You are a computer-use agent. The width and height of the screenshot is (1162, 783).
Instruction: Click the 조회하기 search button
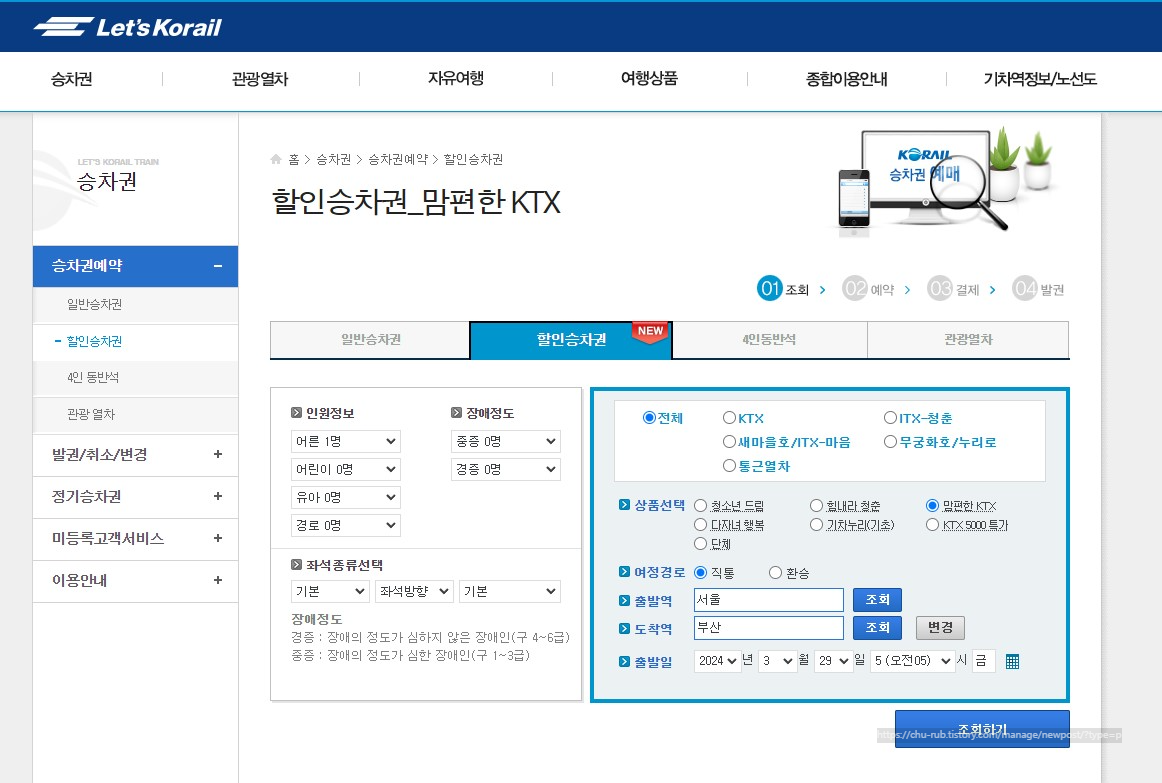tap(982, 729)
